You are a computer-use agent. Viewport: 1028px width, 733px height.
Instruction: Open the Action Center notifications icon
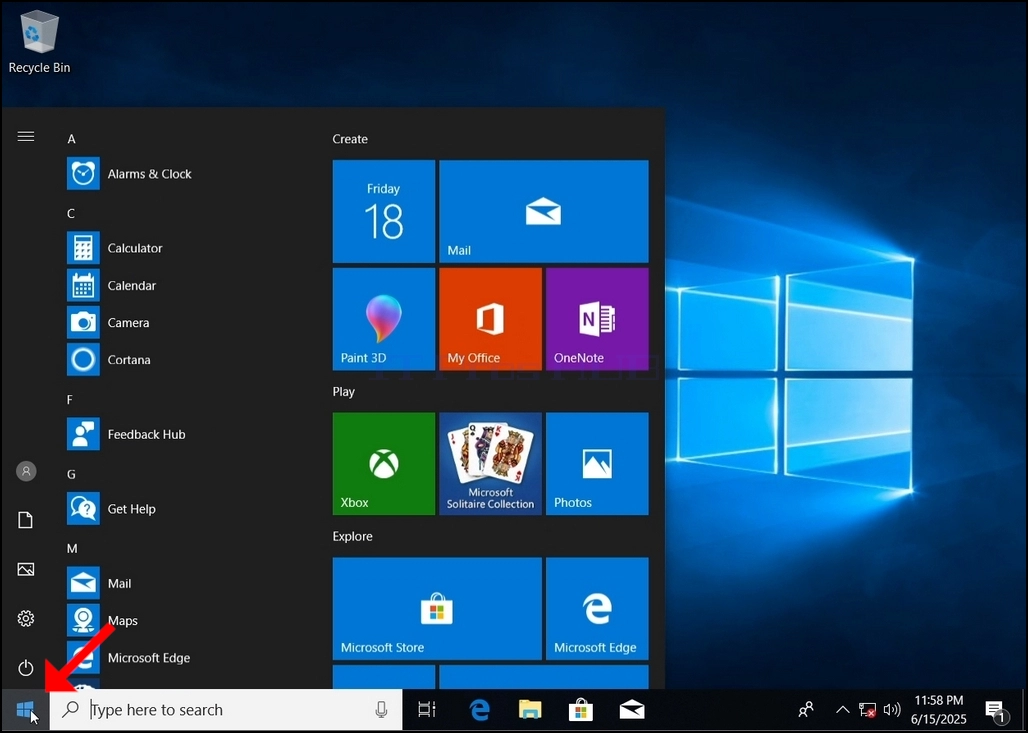click(995, 710)
